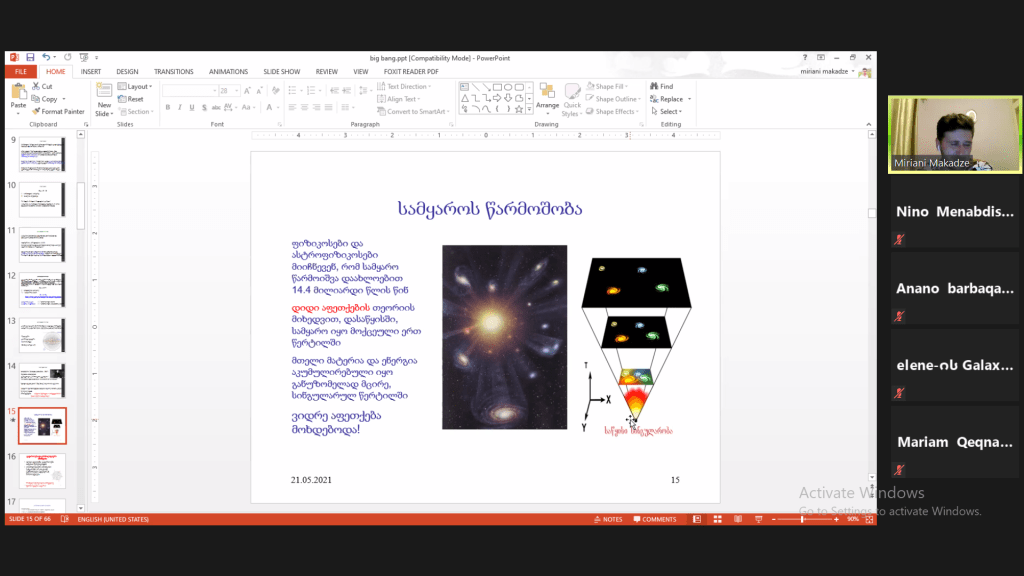Click the Save icon in quick access toolbar

click(x=30, y=58)
